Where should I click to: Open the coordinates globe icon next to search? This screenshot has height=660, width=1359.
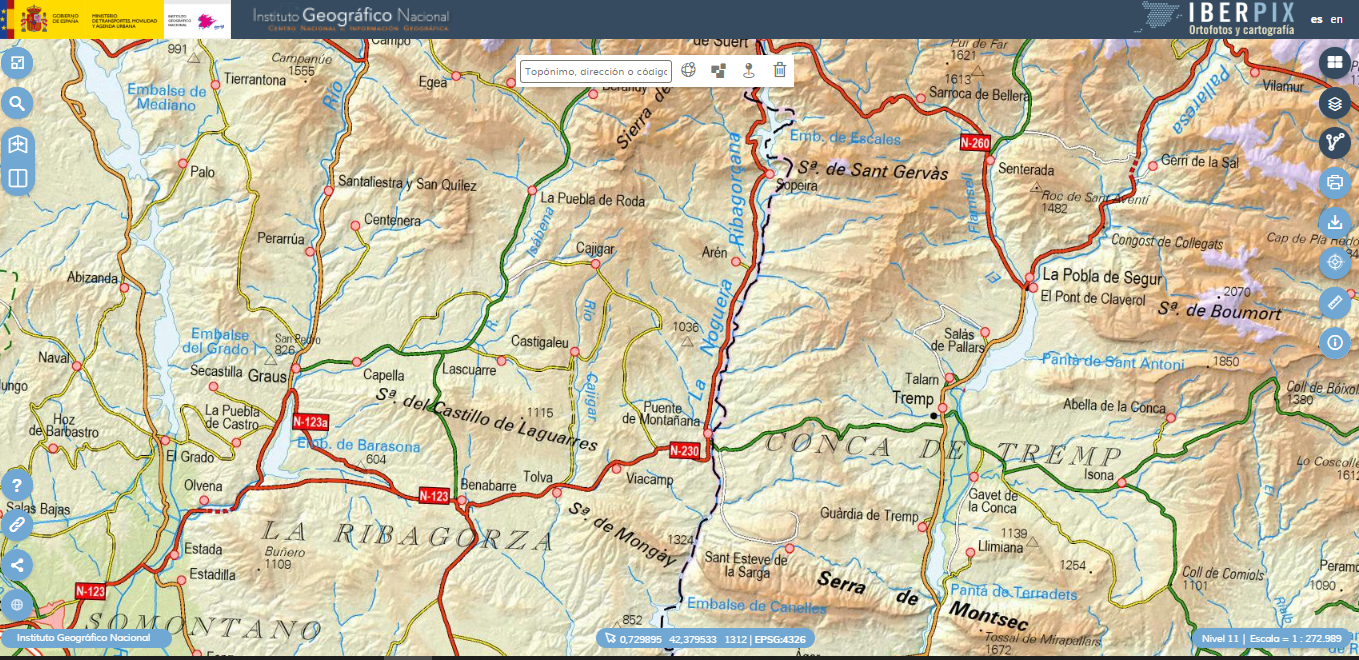(x=686, y=71)
